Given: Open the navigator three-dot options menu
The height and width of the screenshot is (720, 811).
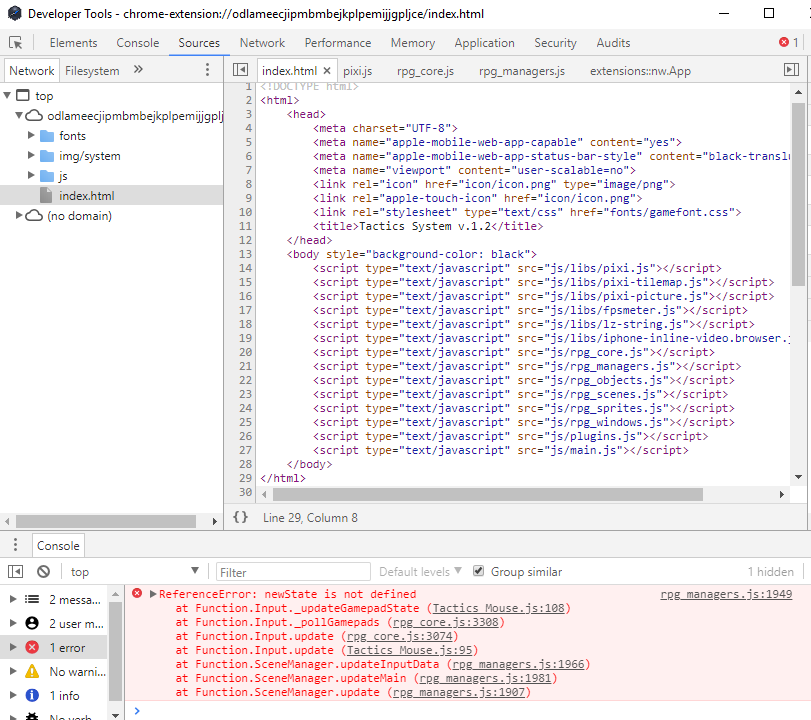Looking at the screenshot, I should pyautogui.click(x=207, y=69).
